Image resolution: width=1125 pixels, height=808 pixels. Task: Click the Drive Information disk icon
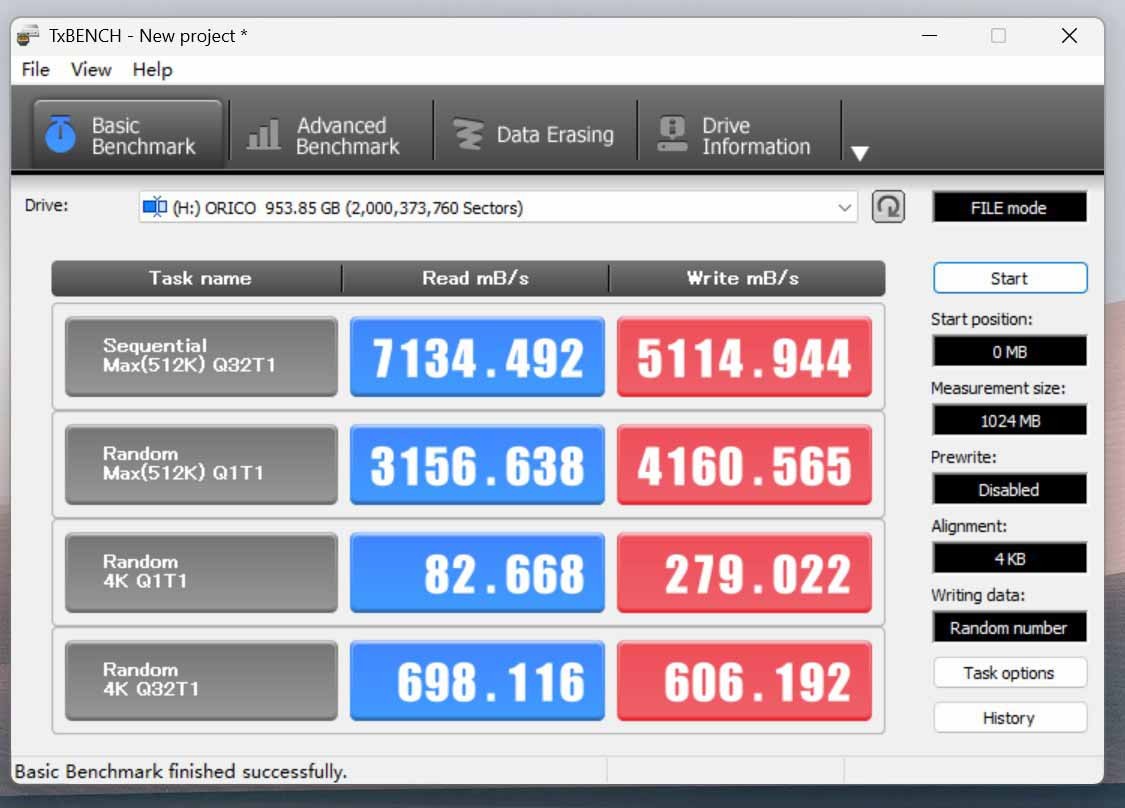click(x=672, y=134)
